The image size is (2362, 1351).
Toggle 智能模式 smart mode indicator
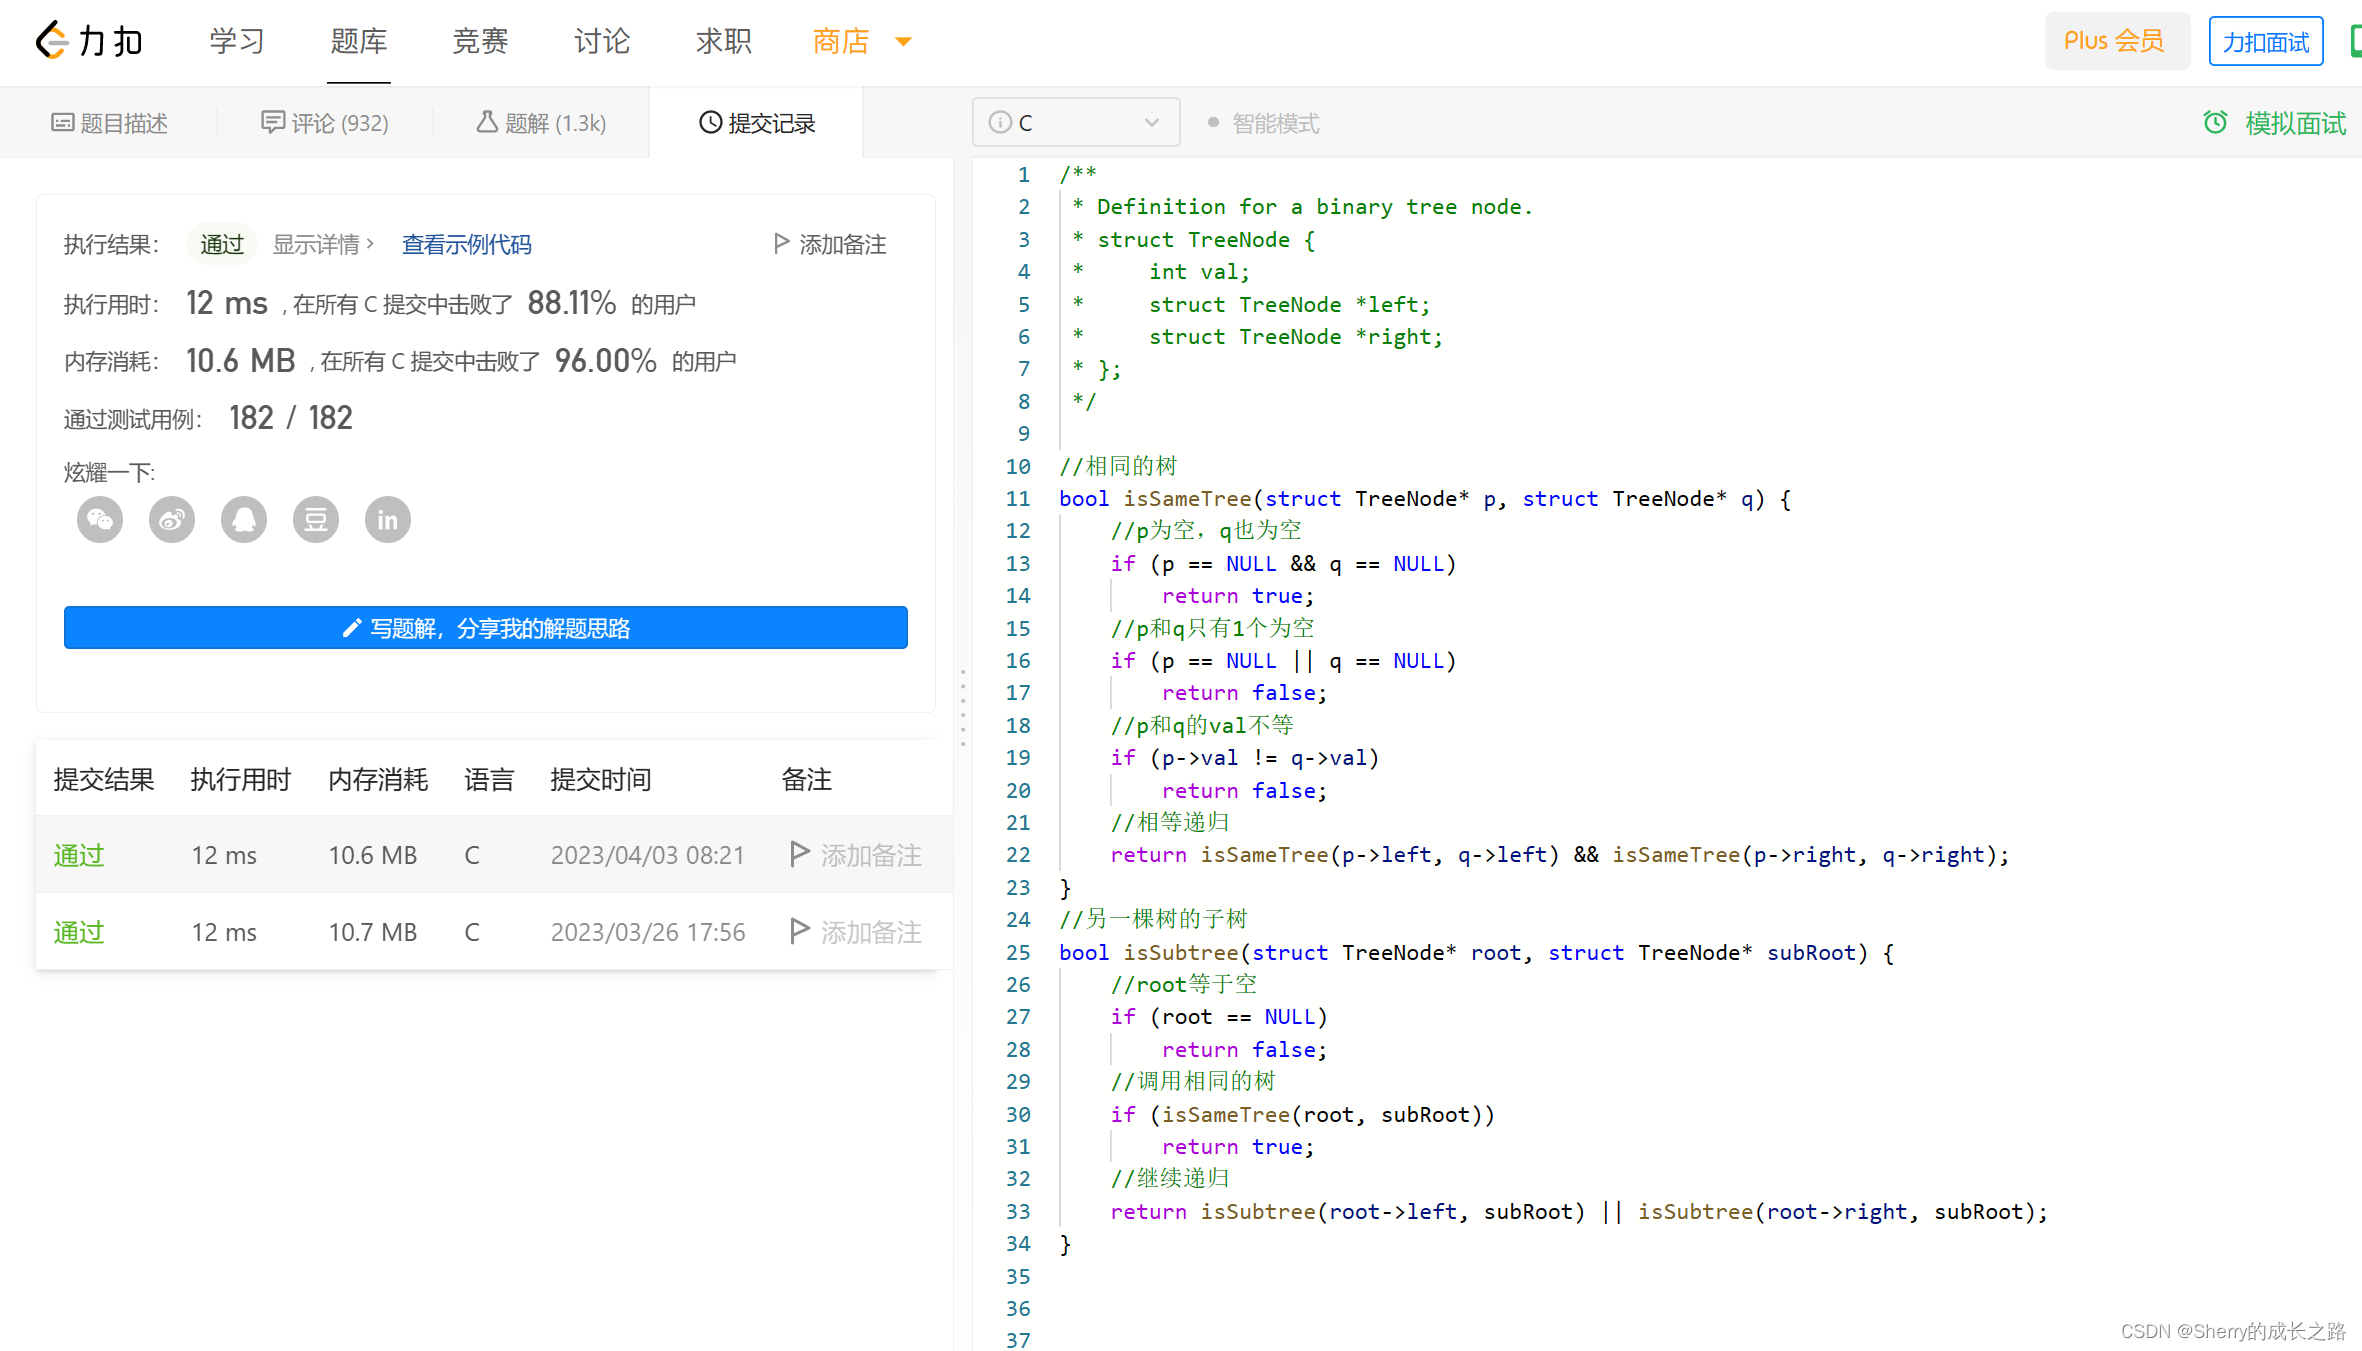[1263, 123]
